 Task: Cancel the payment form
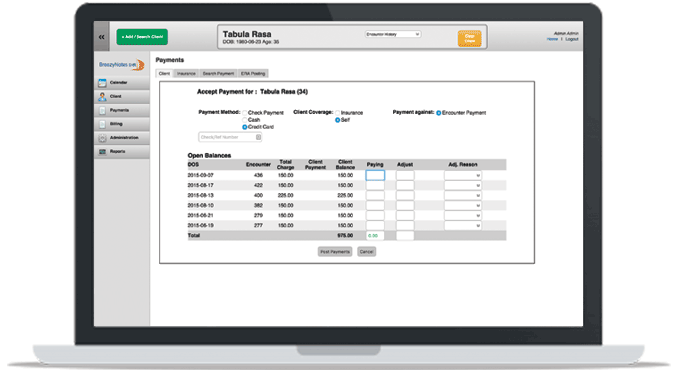tap(366, 252)
